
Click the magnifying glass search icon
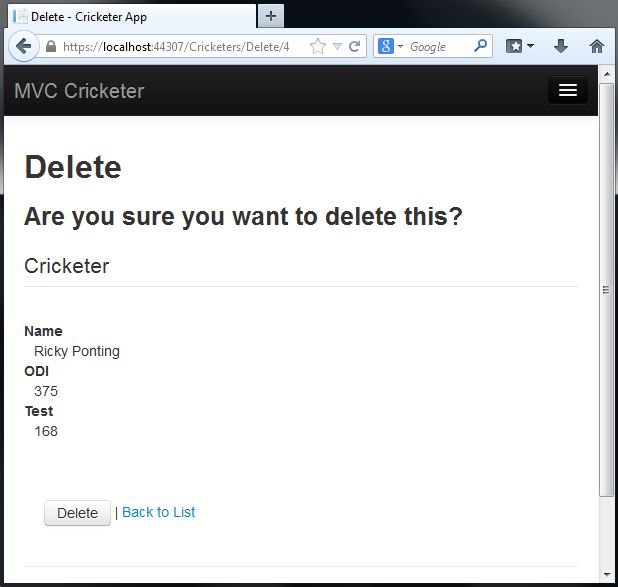pyautogui.click(x=480, y=46)
